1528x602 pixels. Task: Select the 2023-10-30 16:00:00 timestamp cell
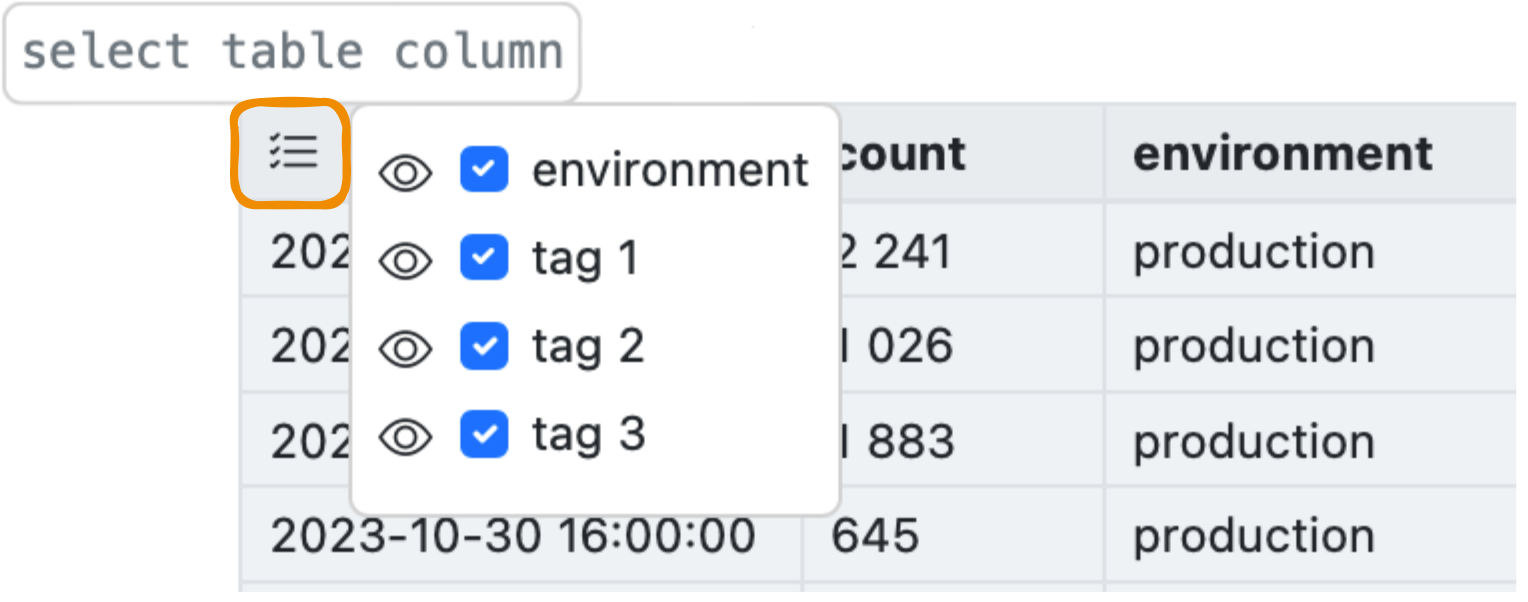tap(513, 536)
